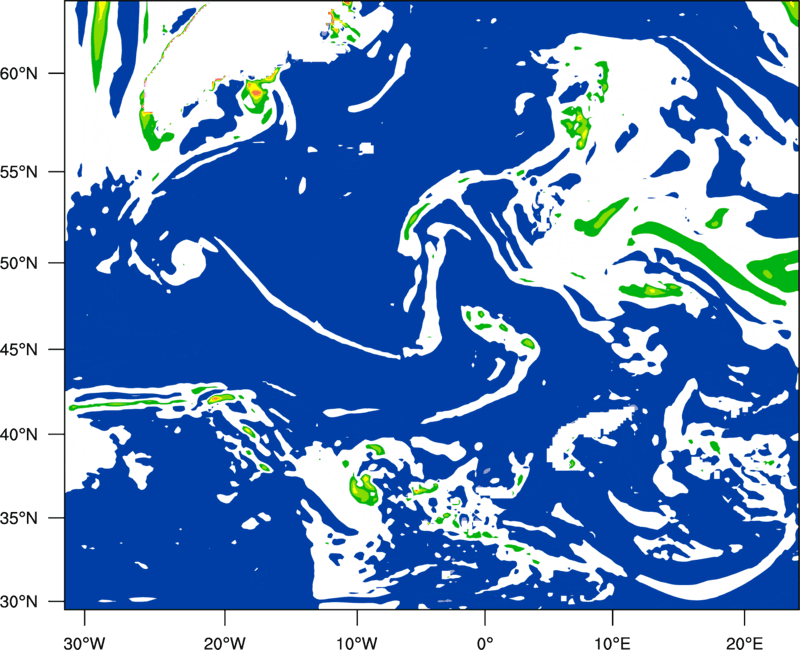Click the 10°E longitude axis label
The height and width of the screenshot is (650, 800).
click(612, 642)
